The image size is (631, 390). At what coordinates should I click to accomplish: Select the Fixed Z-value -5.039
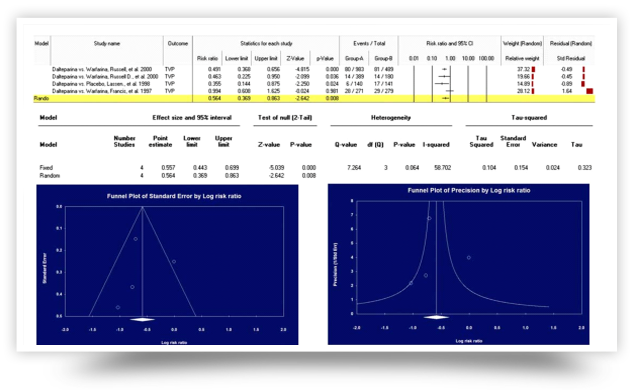[x=276, y=167]
